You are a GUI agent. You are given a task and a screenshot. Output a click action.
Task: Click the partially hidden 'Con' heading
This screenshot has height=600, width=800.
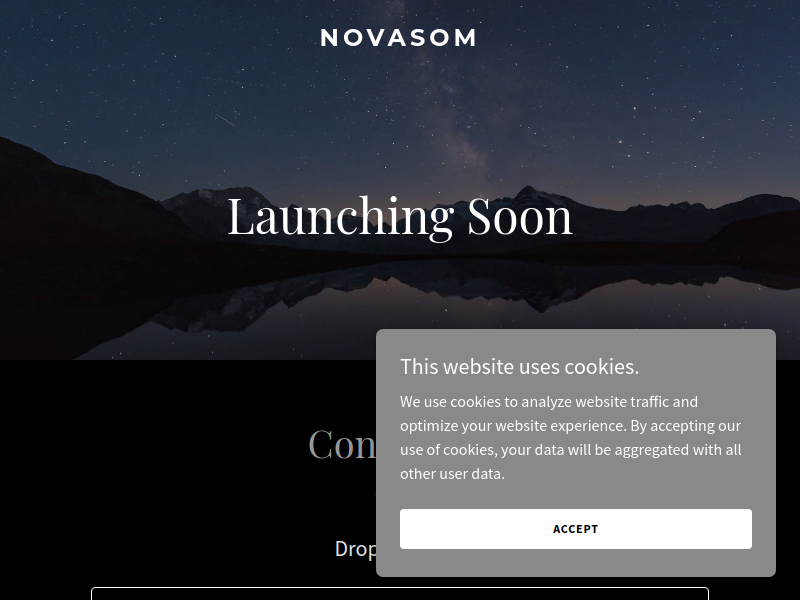[x=342, y=444]
